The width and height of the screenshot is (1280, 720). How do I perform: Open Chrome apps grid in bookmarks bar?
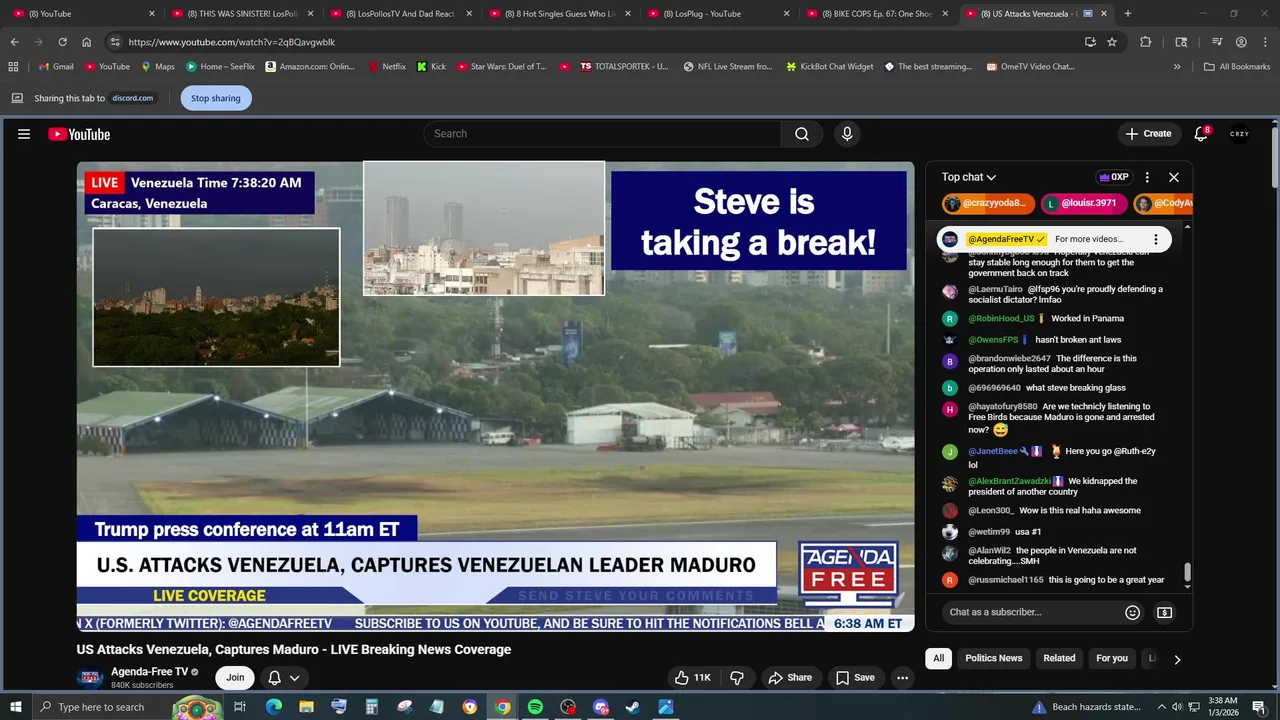coord(13,67)
